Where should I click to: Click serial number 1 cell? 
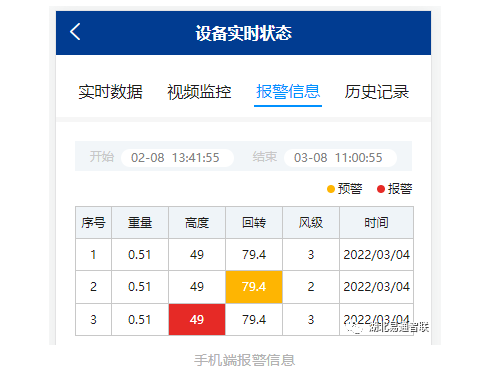pos(93,255)
